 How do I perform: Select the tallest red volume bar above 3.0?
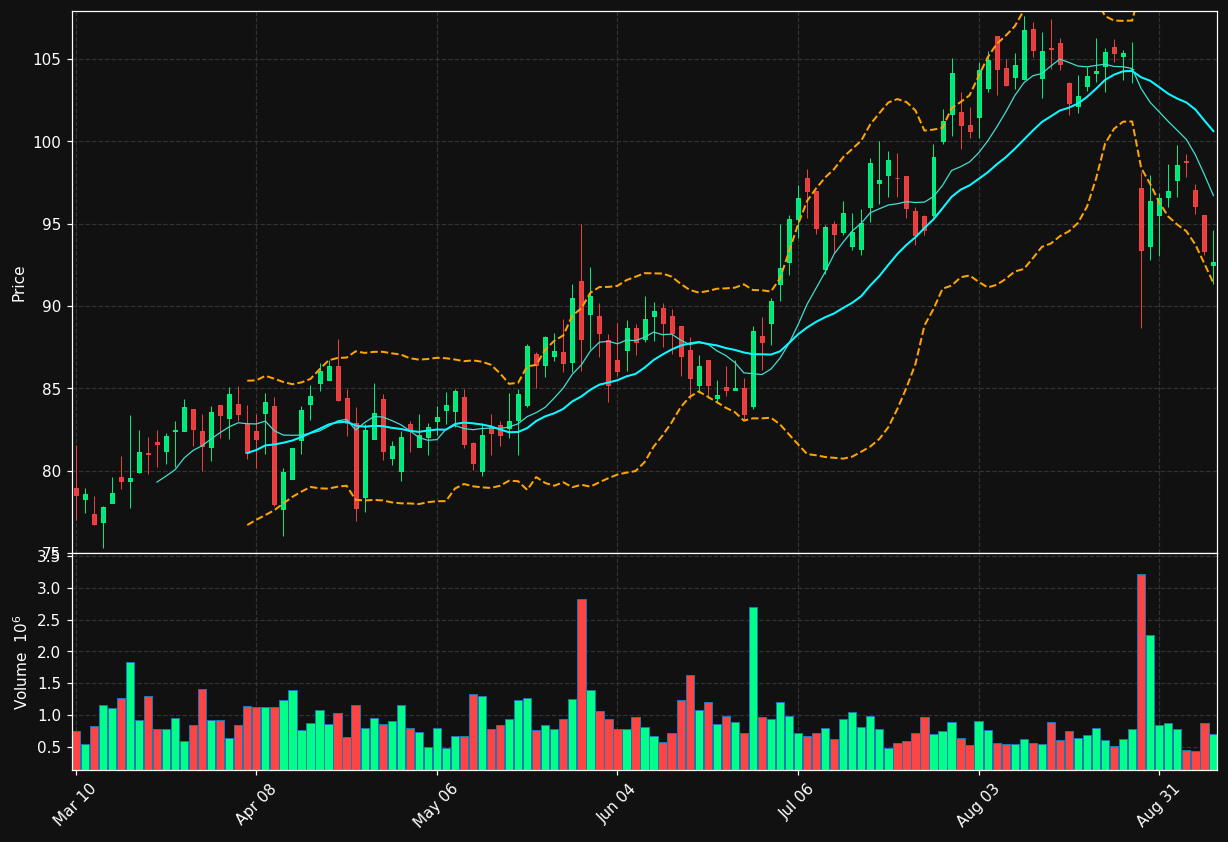click(1141, 672)
